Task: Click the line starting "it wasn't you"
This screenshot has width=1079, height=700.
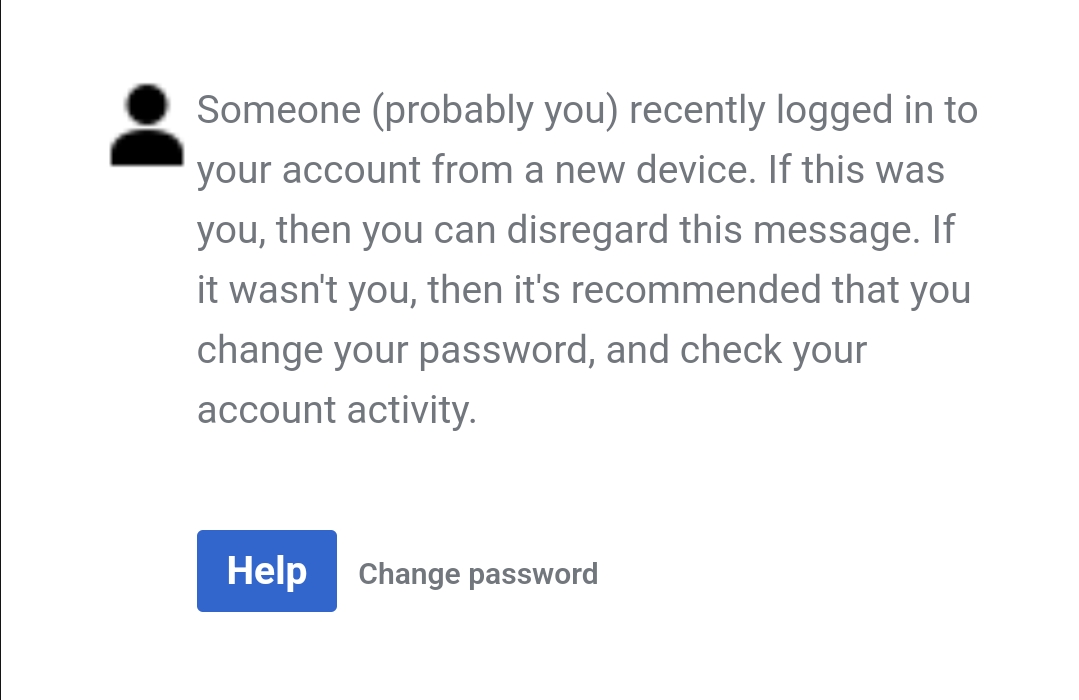Action: pos(583,290)
